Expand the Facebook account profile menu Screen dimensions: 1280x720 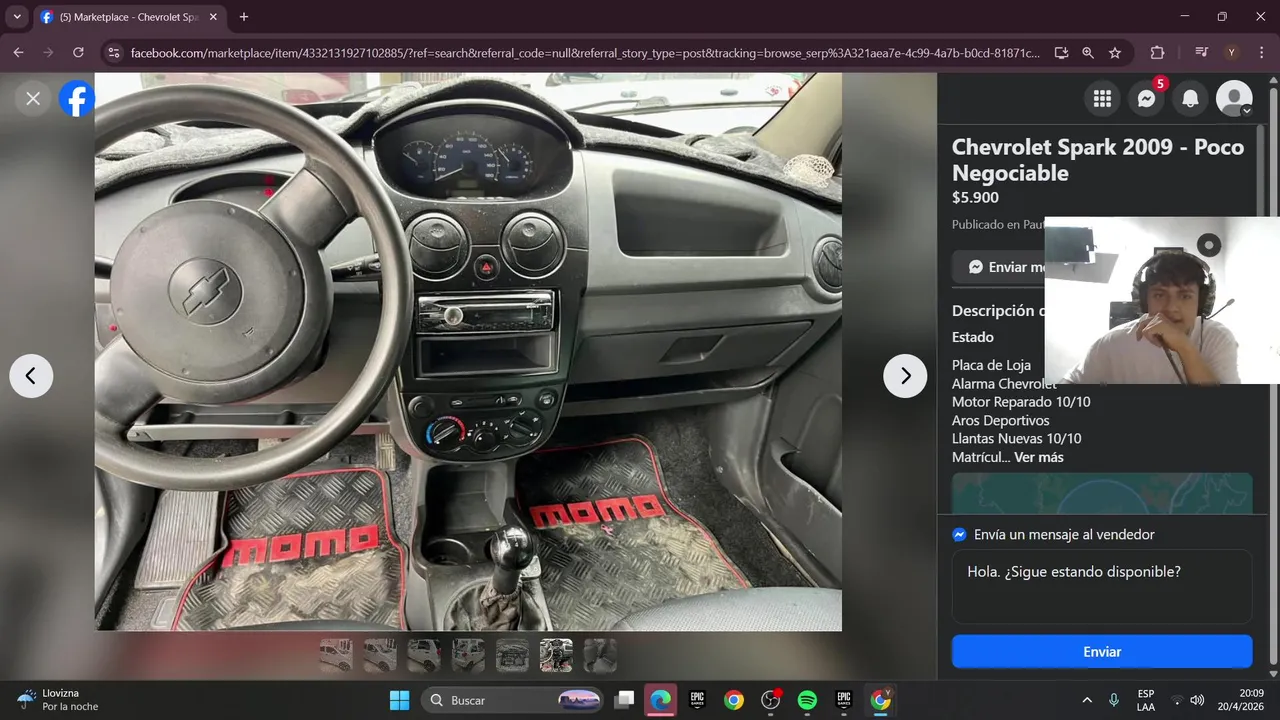point(1234,98)
